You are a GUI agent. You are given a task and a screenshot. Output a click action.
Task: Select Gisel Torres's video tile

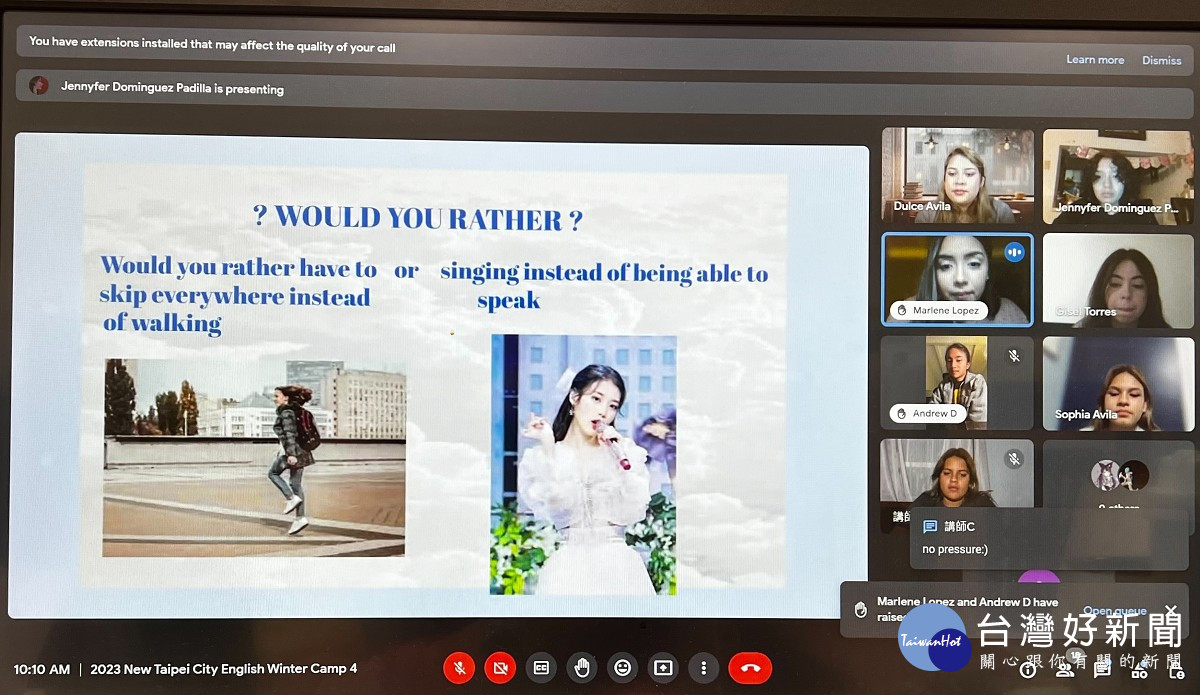pos(1118,280)
